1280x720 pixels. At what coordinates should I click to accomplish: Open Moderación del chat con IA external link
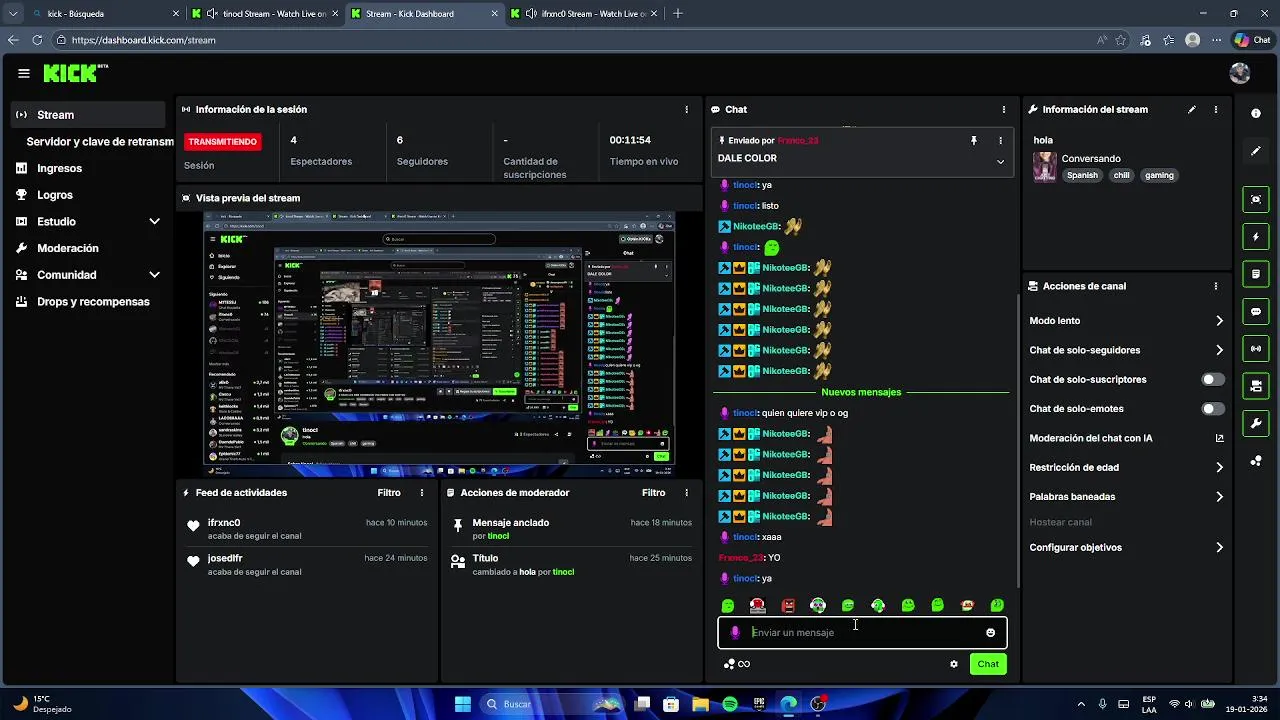click(x=1219, y=438)
